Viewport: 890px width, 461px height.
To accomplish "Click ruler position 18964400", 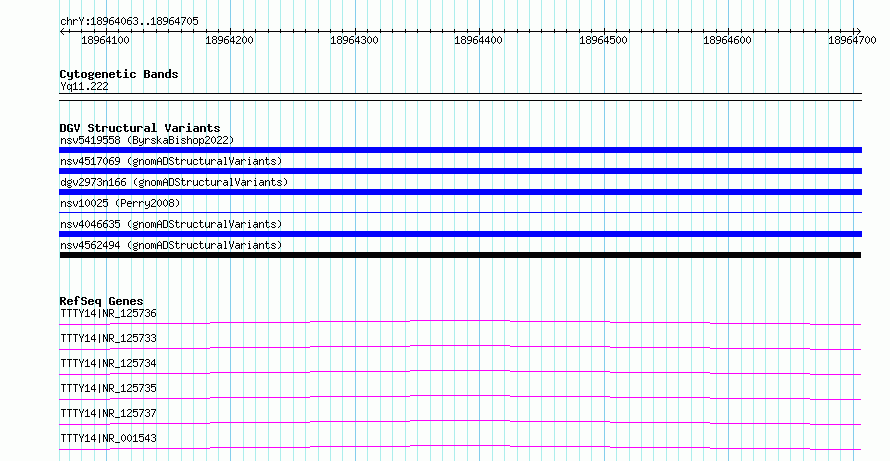I will pyautogui.click(x=478, y=40).
